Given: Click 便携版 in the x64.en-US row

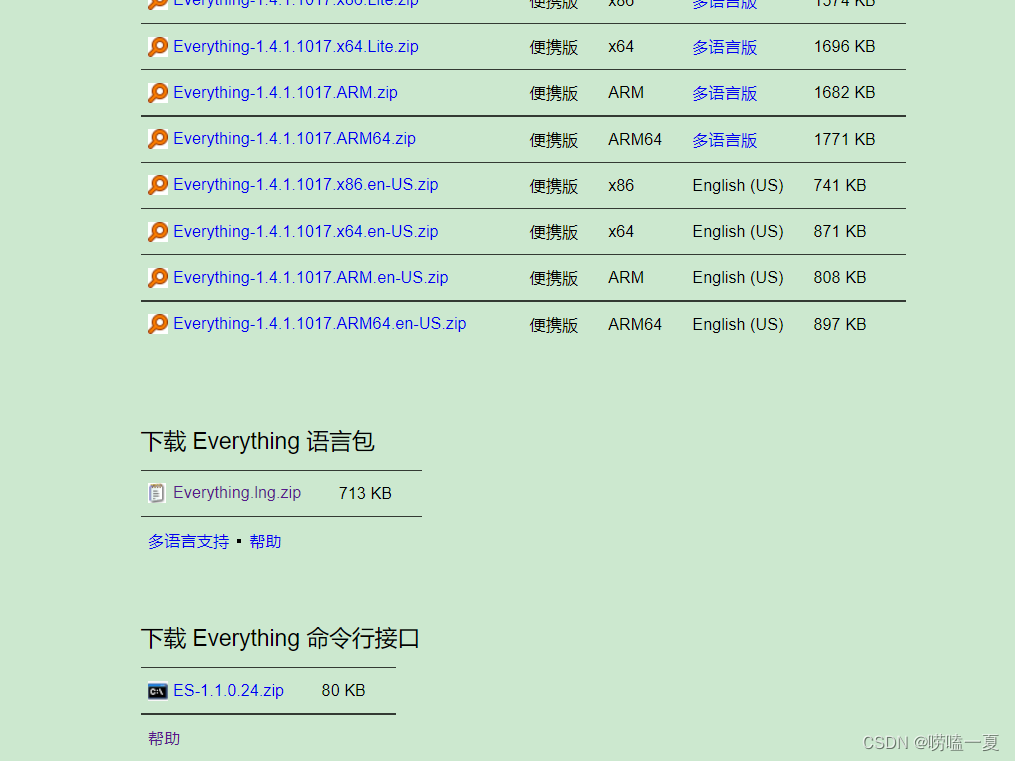Looking at the screenshot, I should point(553,232).
